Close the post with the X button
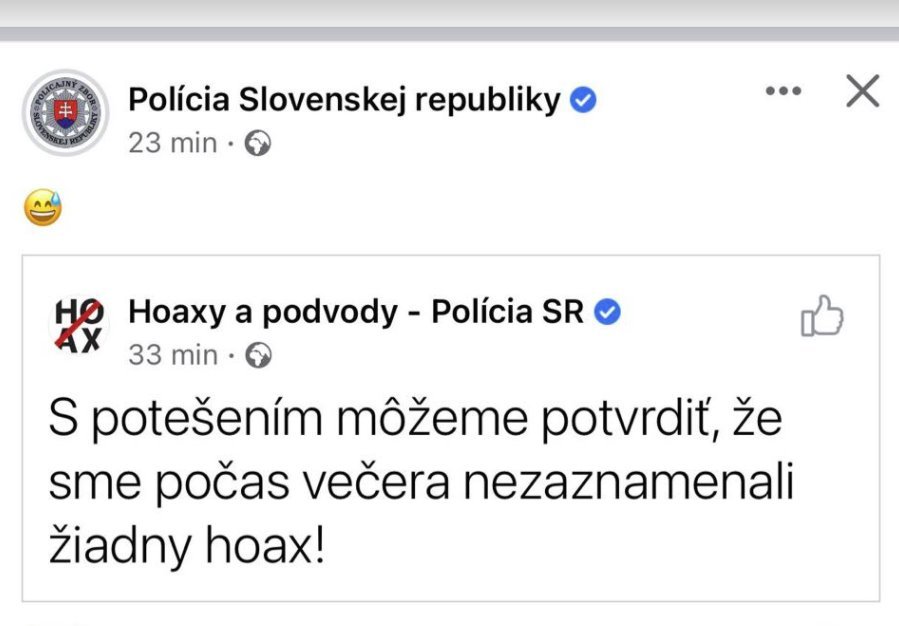899x626 pixels. click(x=862, y=92)
